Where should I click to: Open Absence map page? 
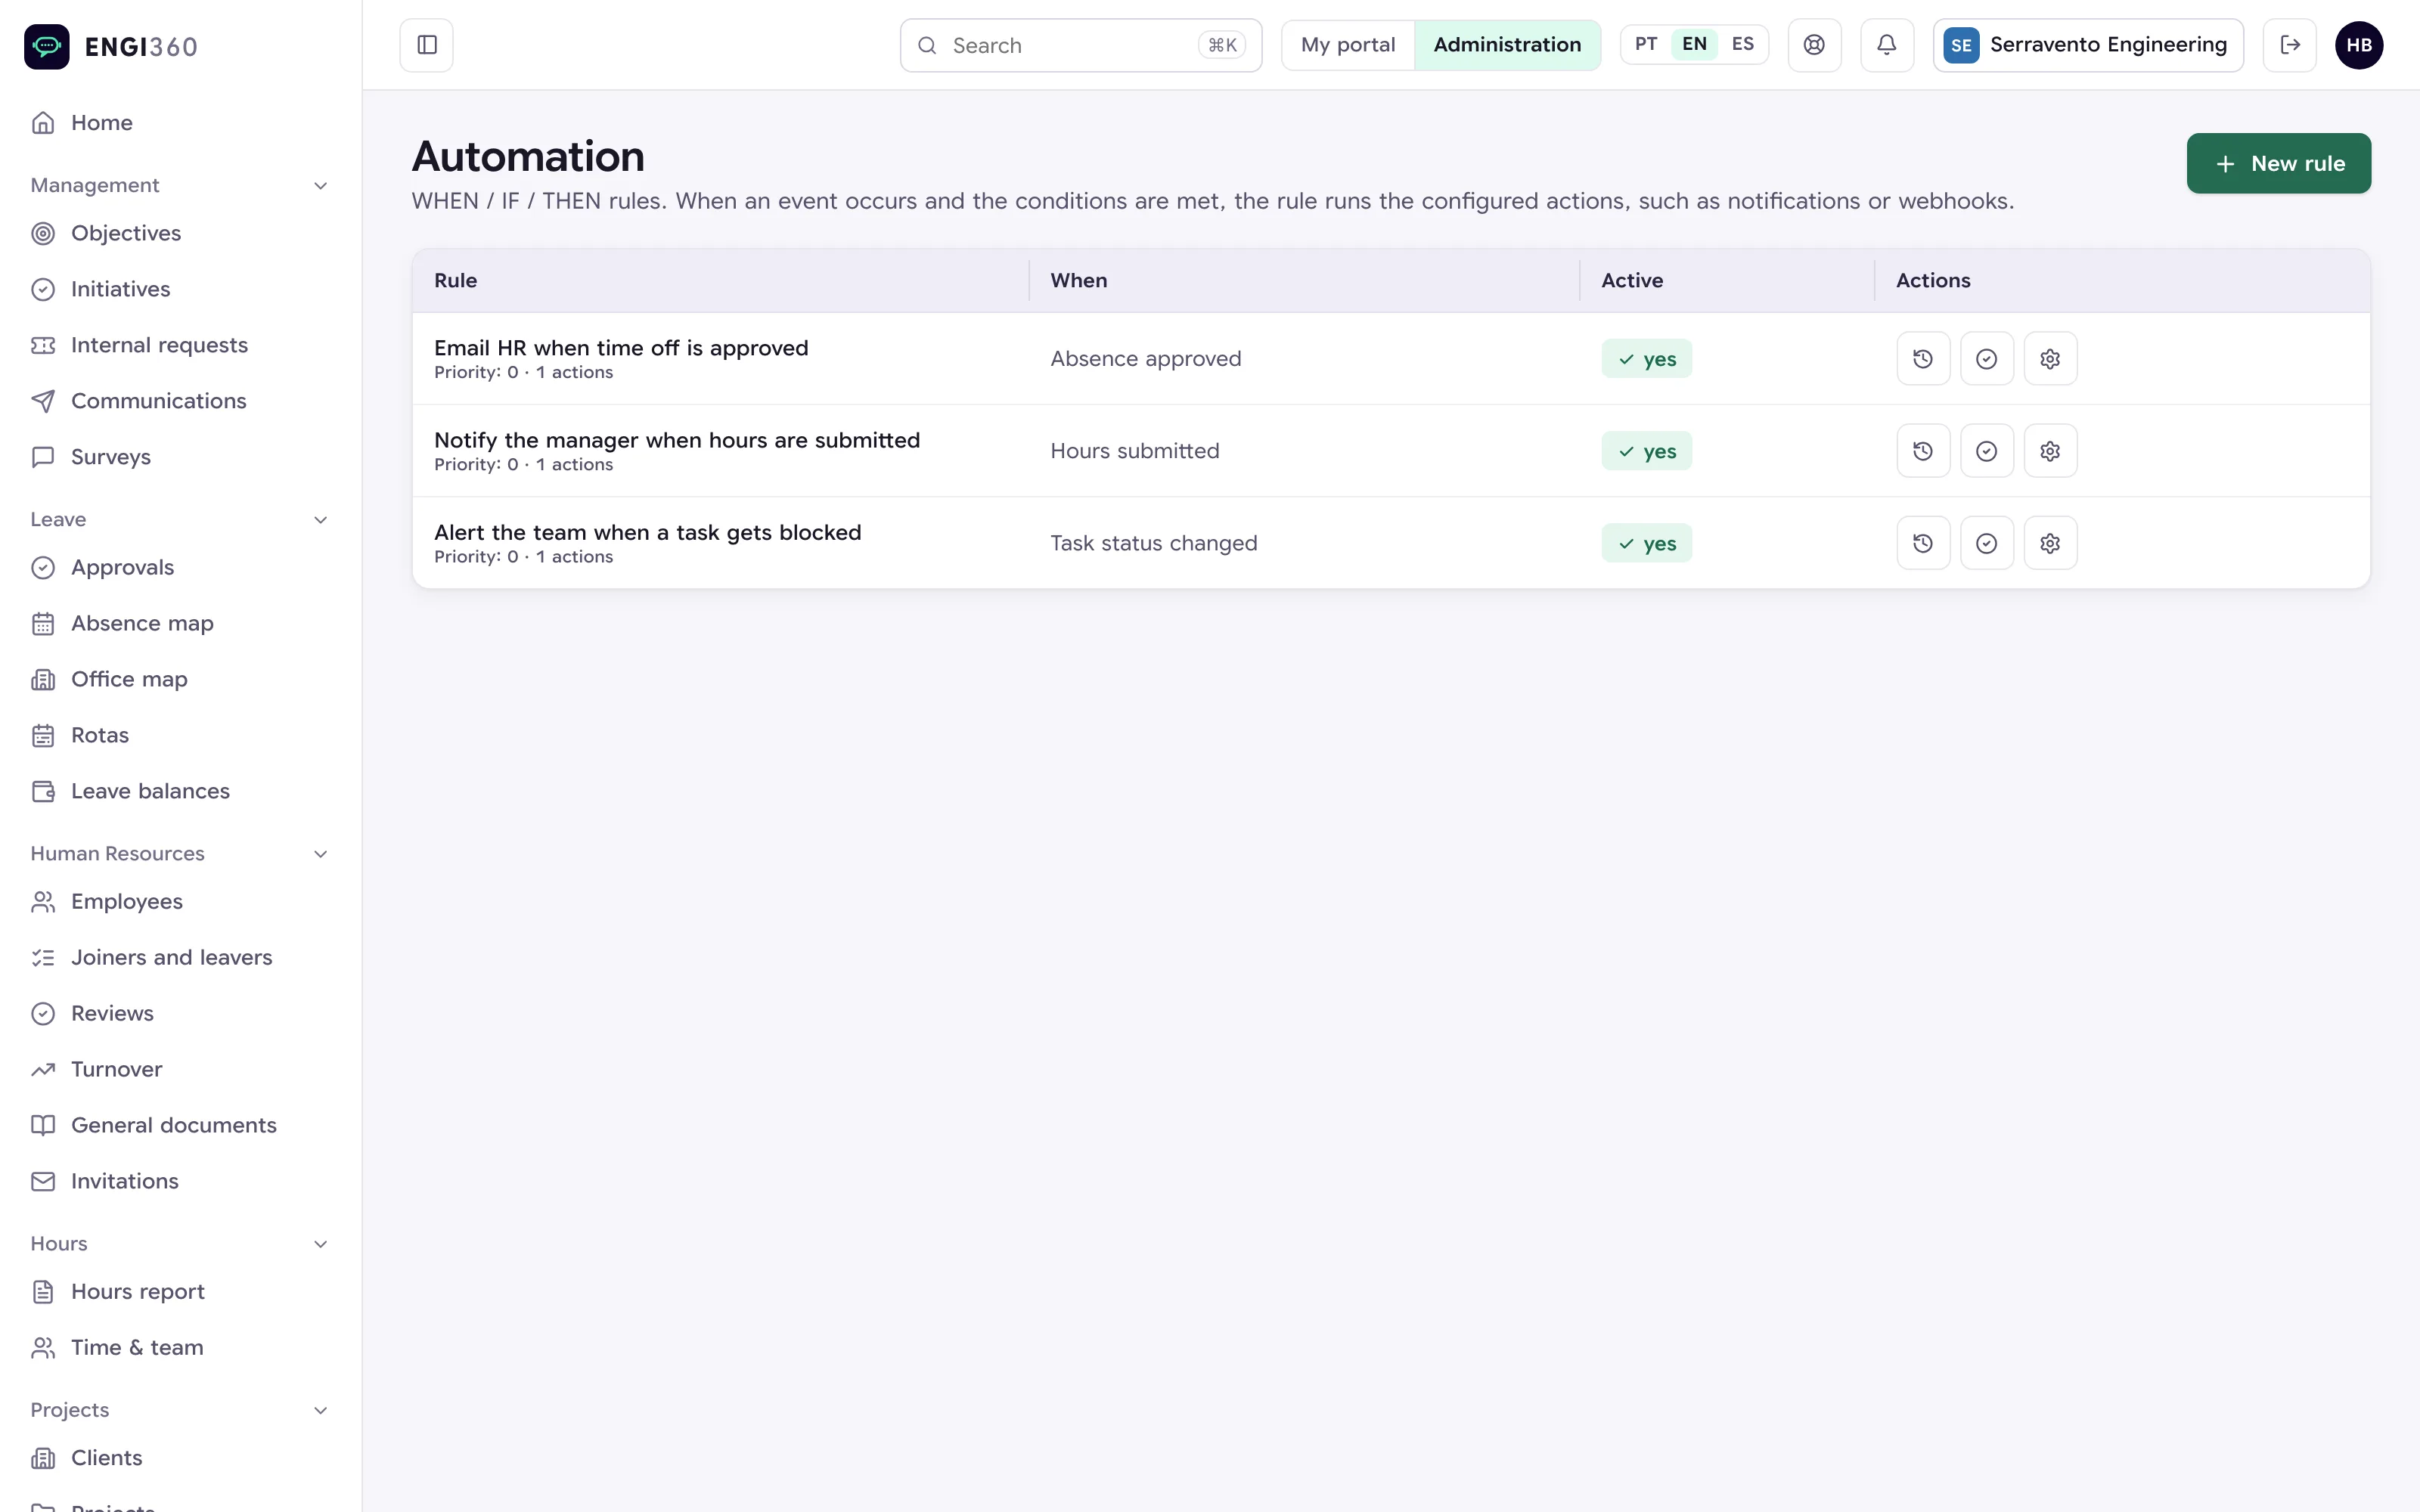pos(180,623)
